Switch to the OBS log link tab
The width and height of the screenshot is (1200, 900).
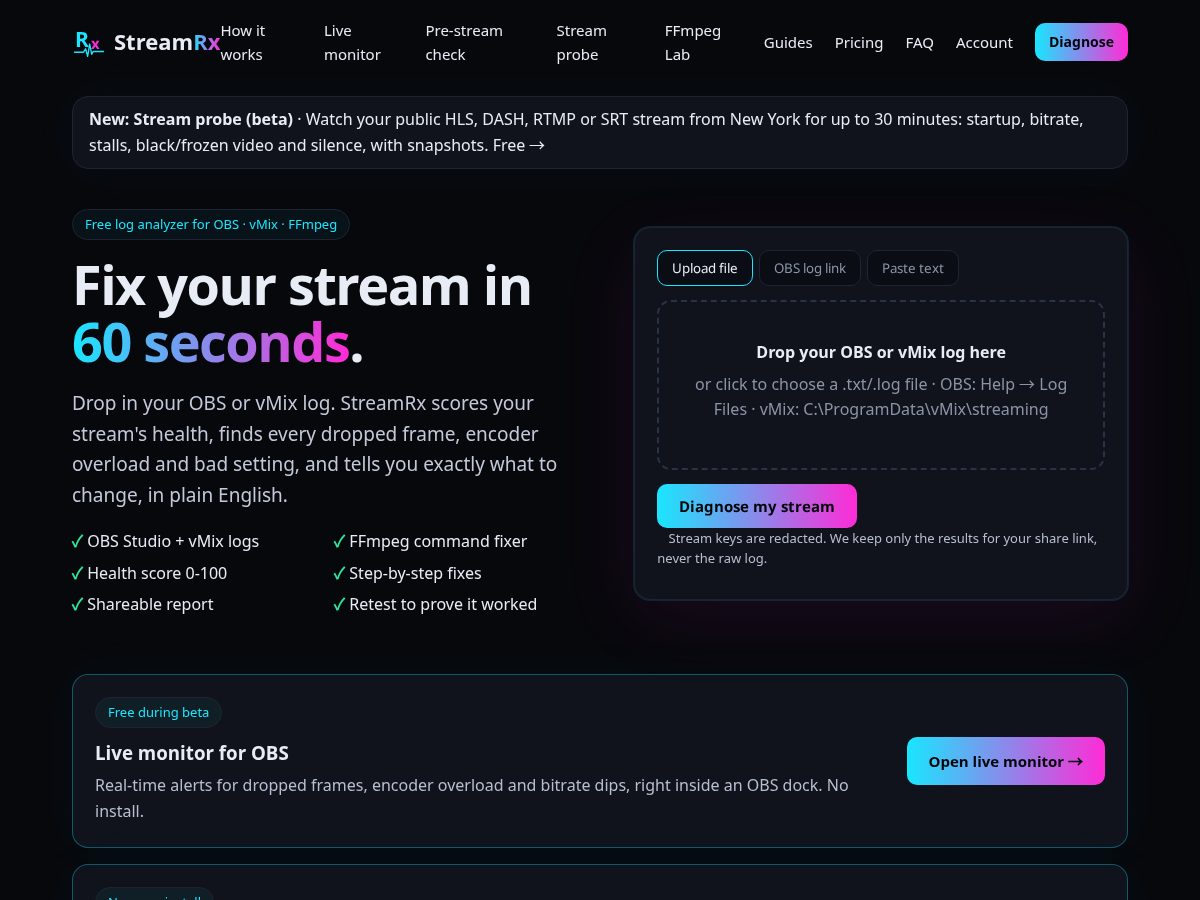(x=810, y=268)
